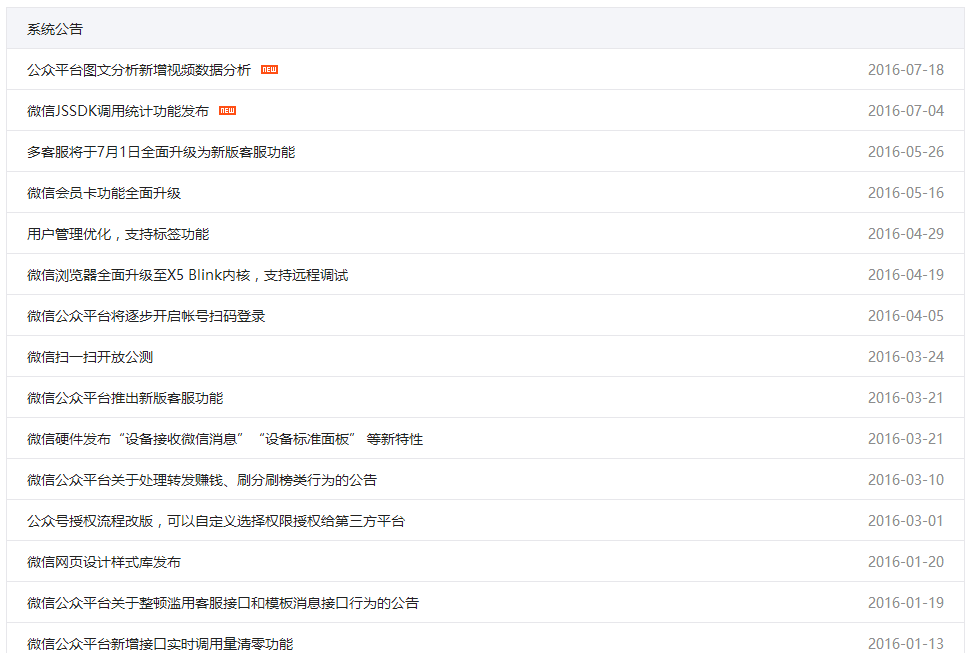This screenshot has height=653, width=966.
Task: Click date 2016-04-05
Action: (906, 316)
